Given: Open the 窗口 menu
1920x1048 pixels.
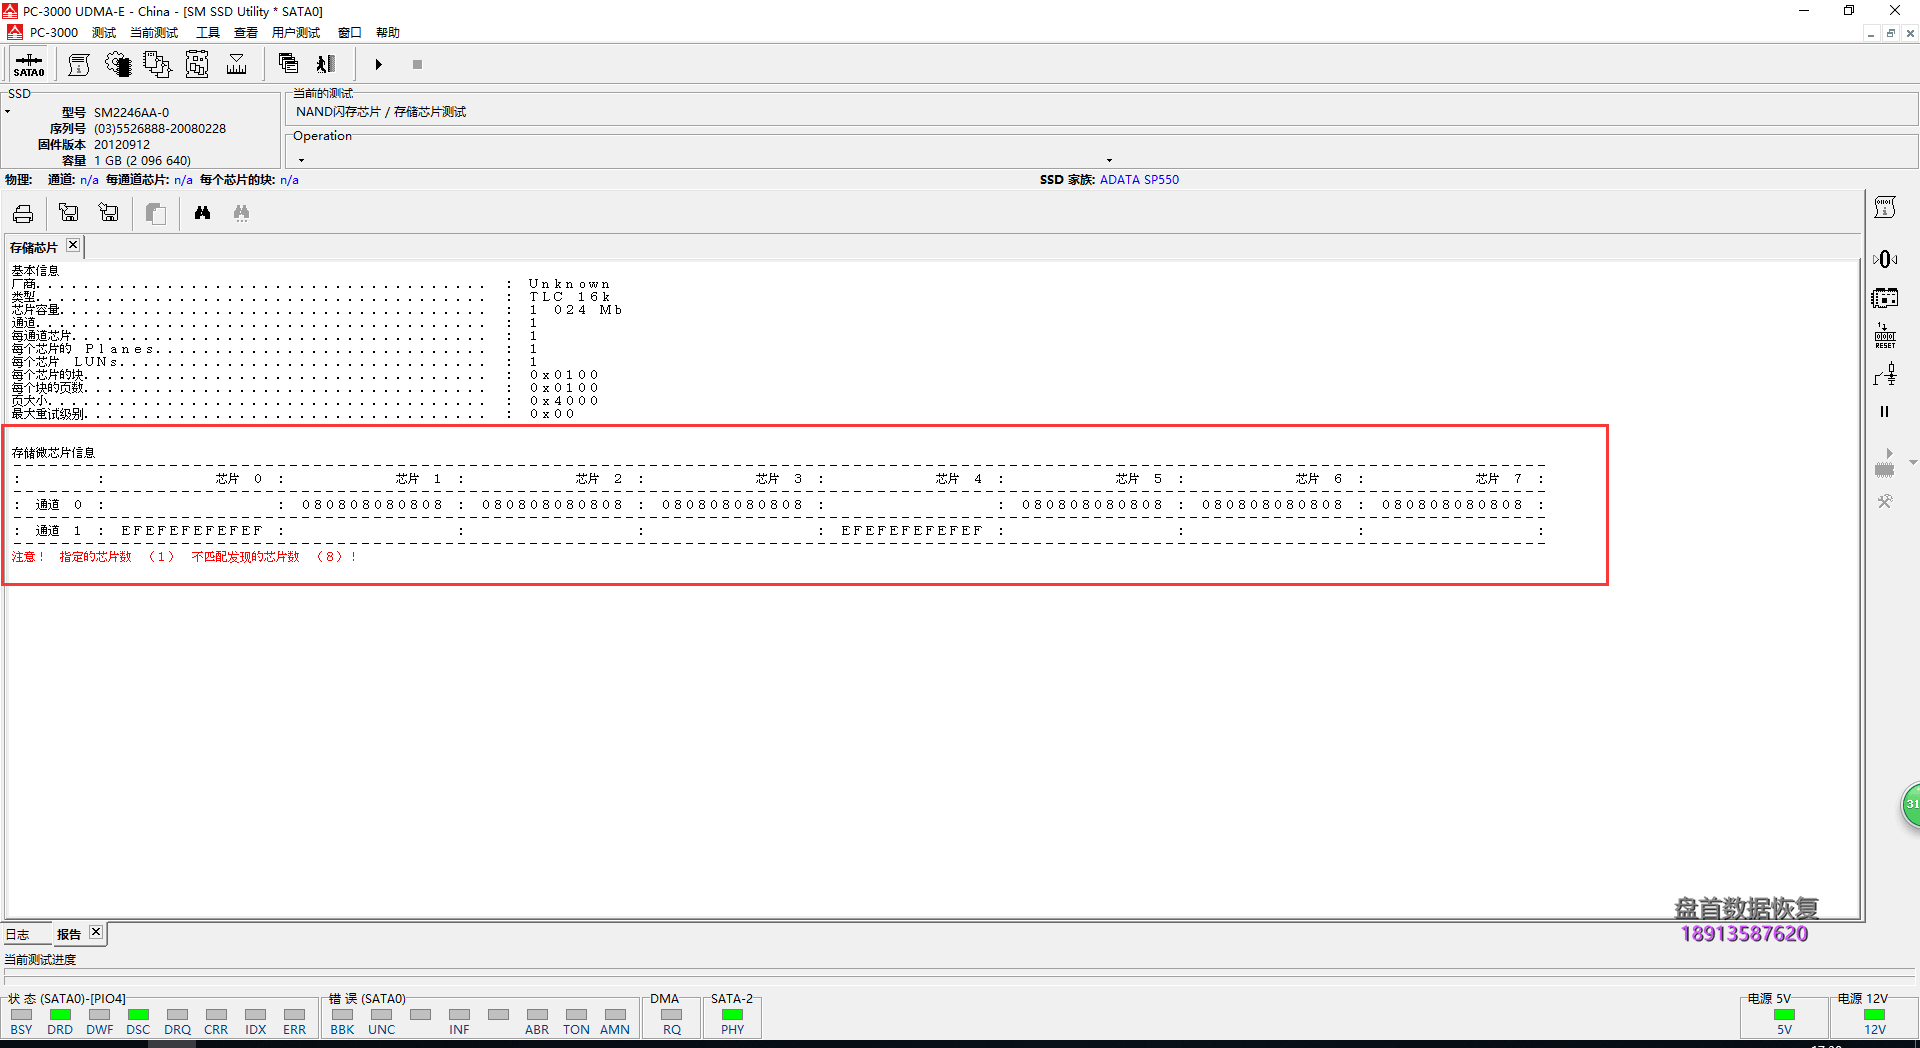Looking at the screenshot, I should click(x=350, y=32).
